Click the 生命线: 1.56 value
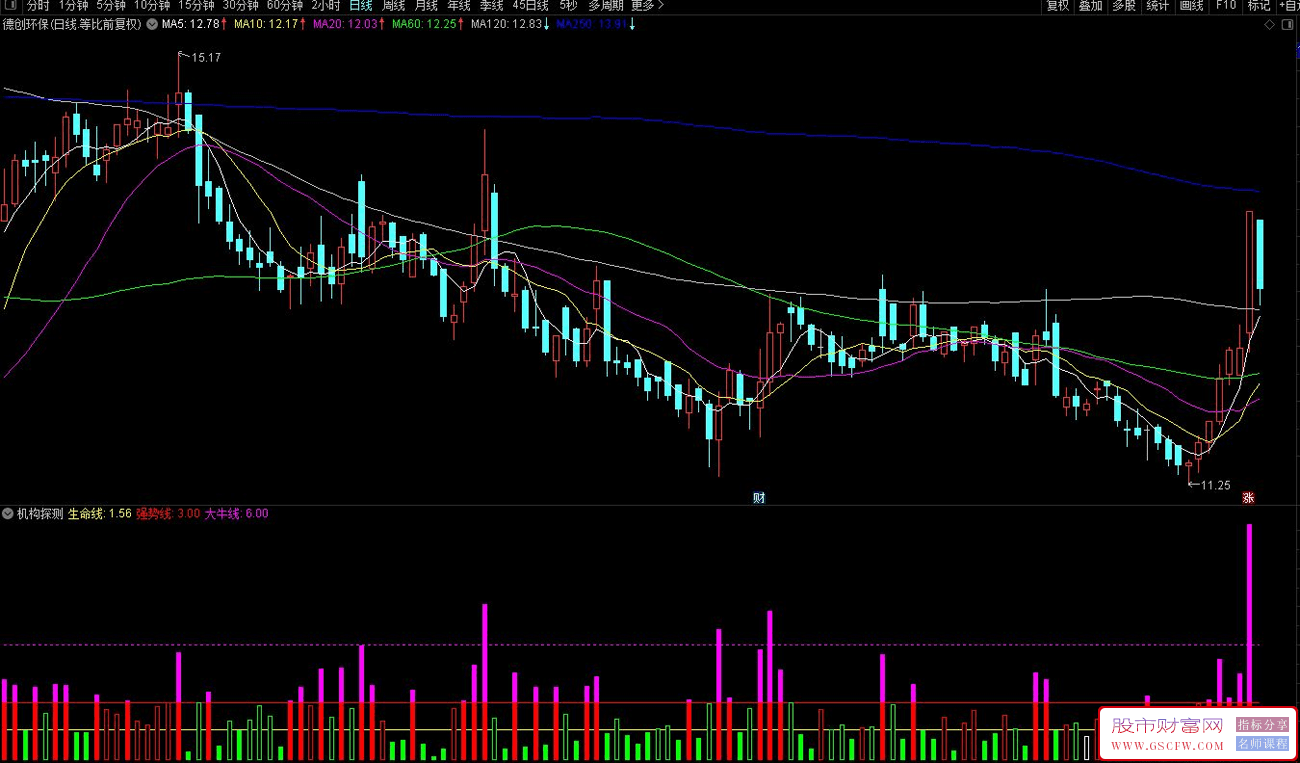The width and height of the screenshot is (1300, 763). pyautogui.click(x=100, y=513)
